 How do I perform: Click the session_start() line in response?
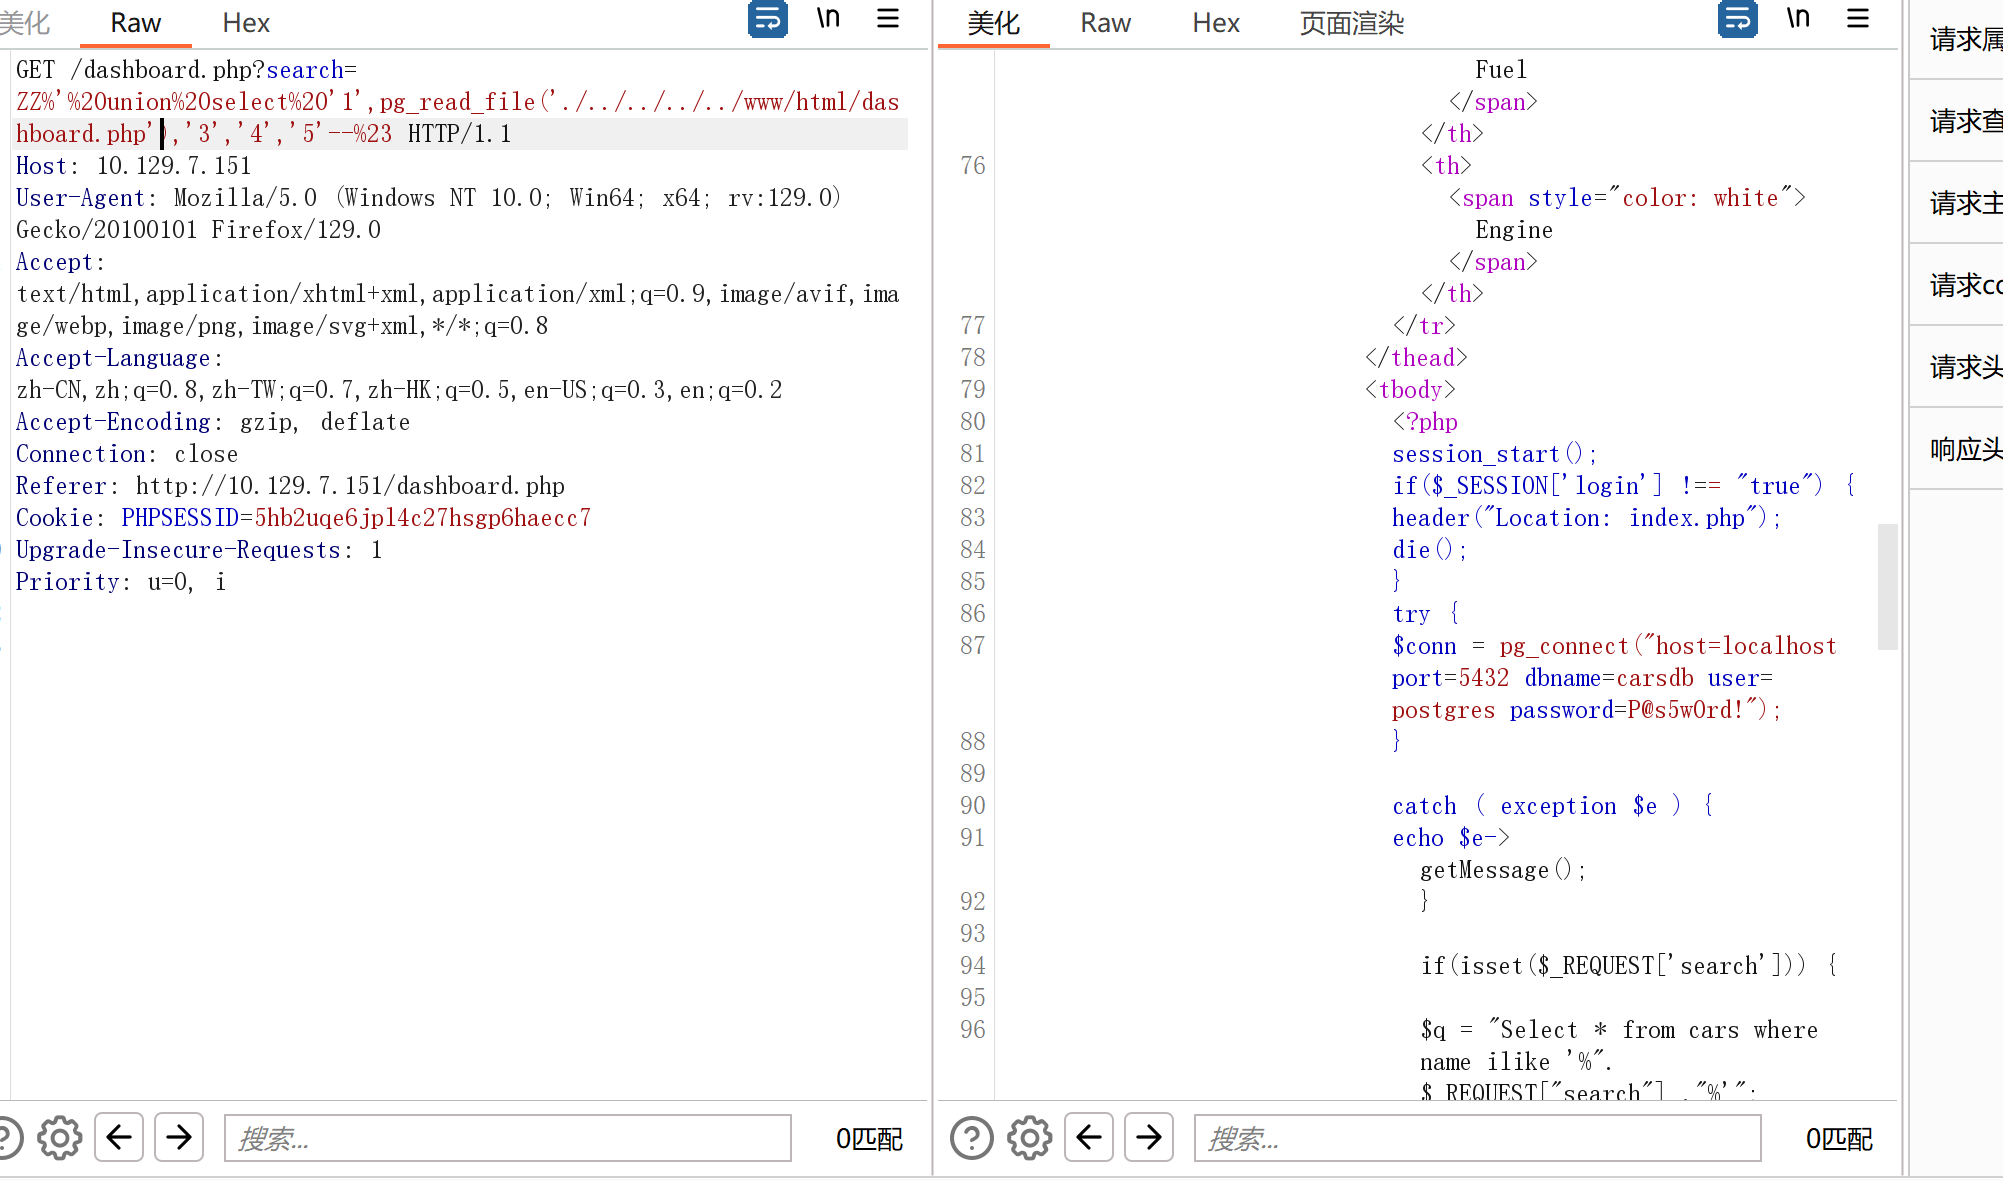pyautogui.click(x=1495, y=454)
